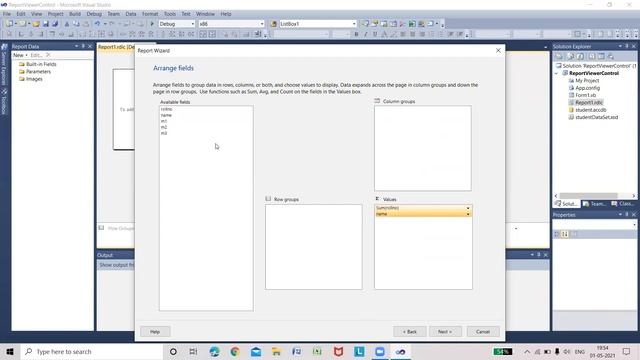Close the Report Data panel
The height and width of the screenshot is (360, 640).
click(90, 47)
